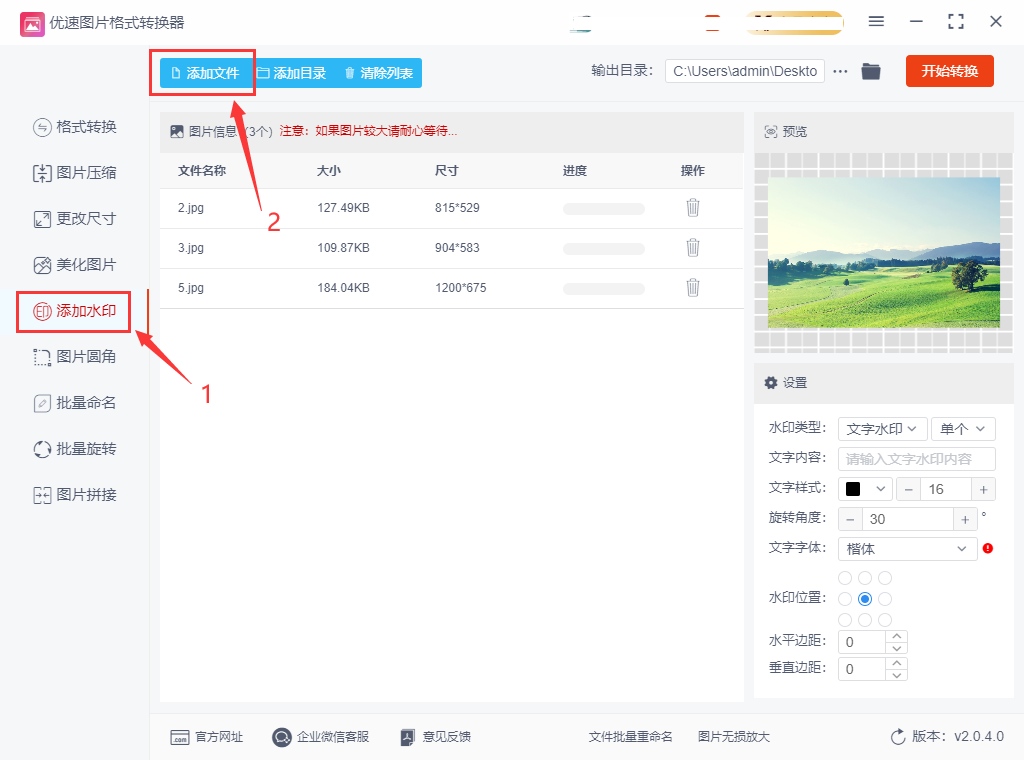
Task: Click the 图片拼接 image stitching icon
Action: [x=42, y=496]
